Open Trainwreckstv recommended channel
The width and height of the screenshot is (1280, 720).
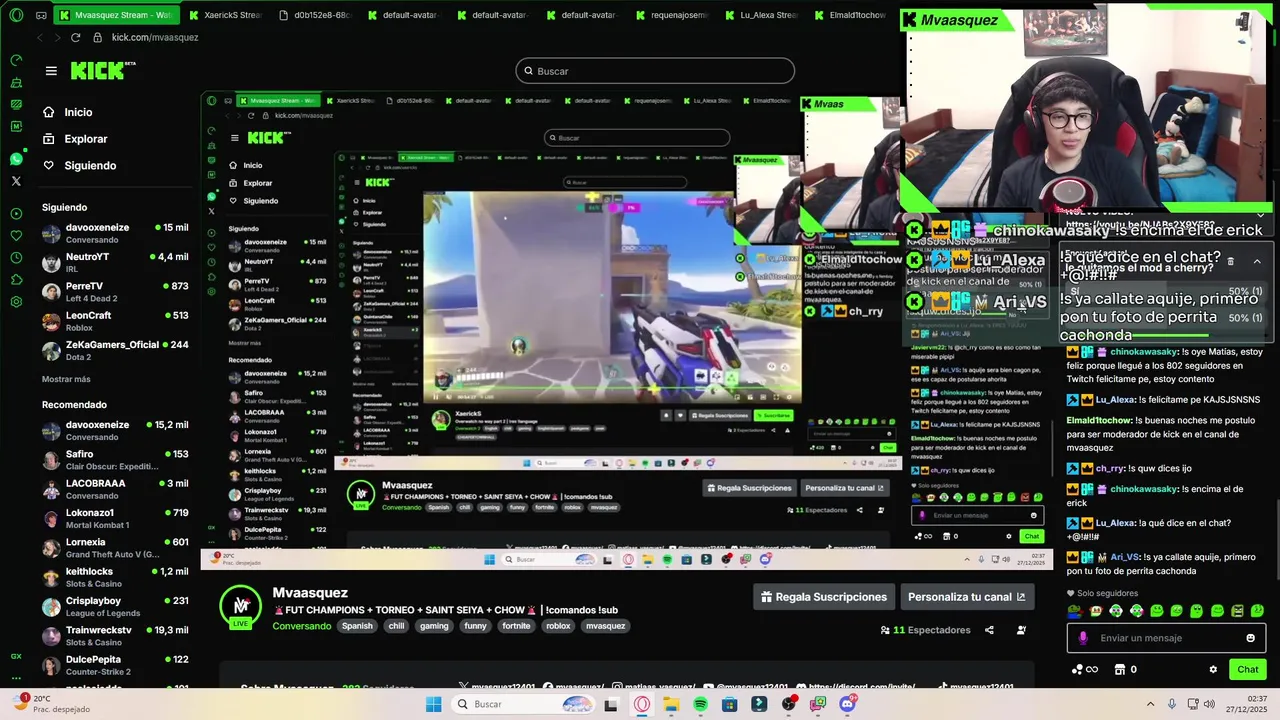(x=115, y=635)
